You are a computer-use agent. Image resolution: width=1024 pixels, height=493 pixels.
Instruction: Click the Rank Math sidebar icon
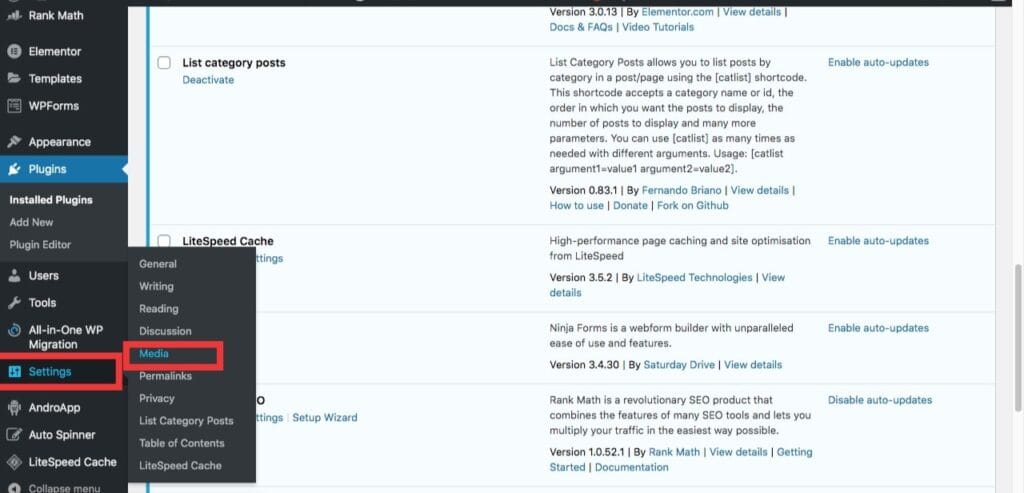(14, 16)
